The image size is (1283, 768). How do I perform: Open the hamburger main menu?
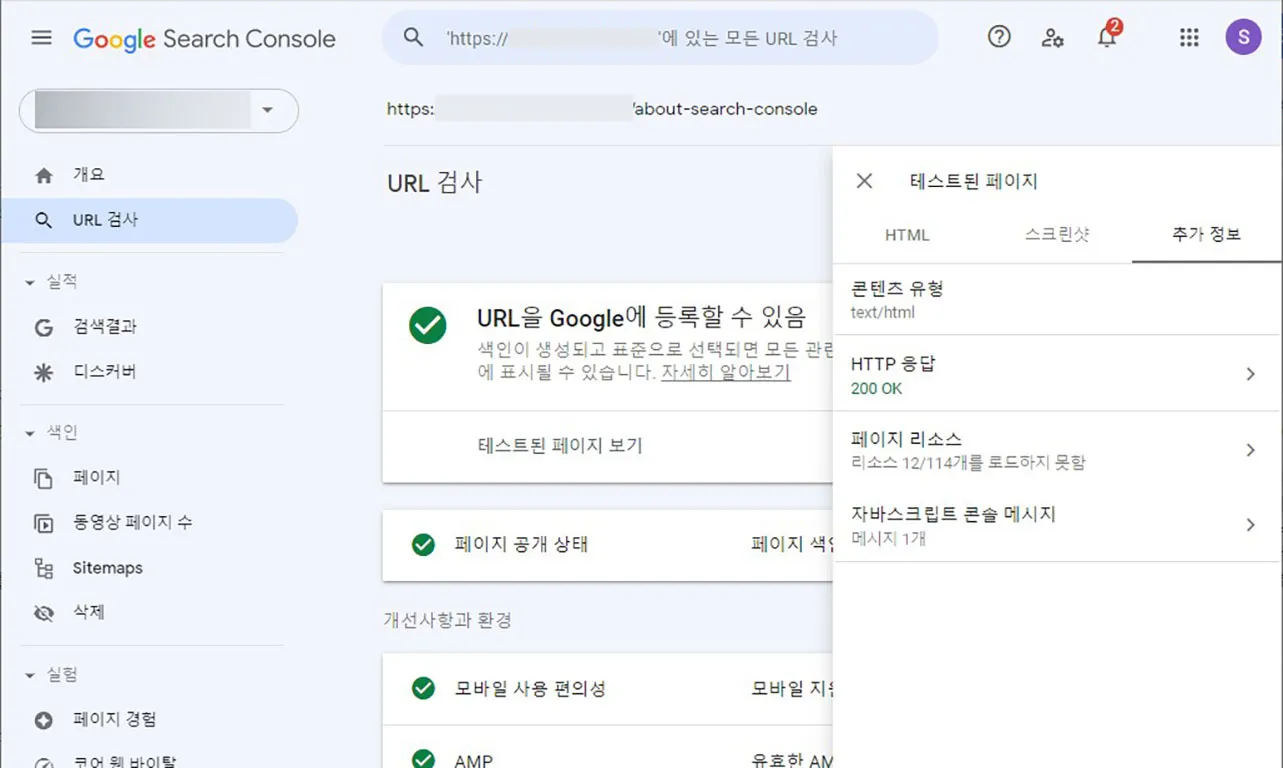[x=41, y=38]
